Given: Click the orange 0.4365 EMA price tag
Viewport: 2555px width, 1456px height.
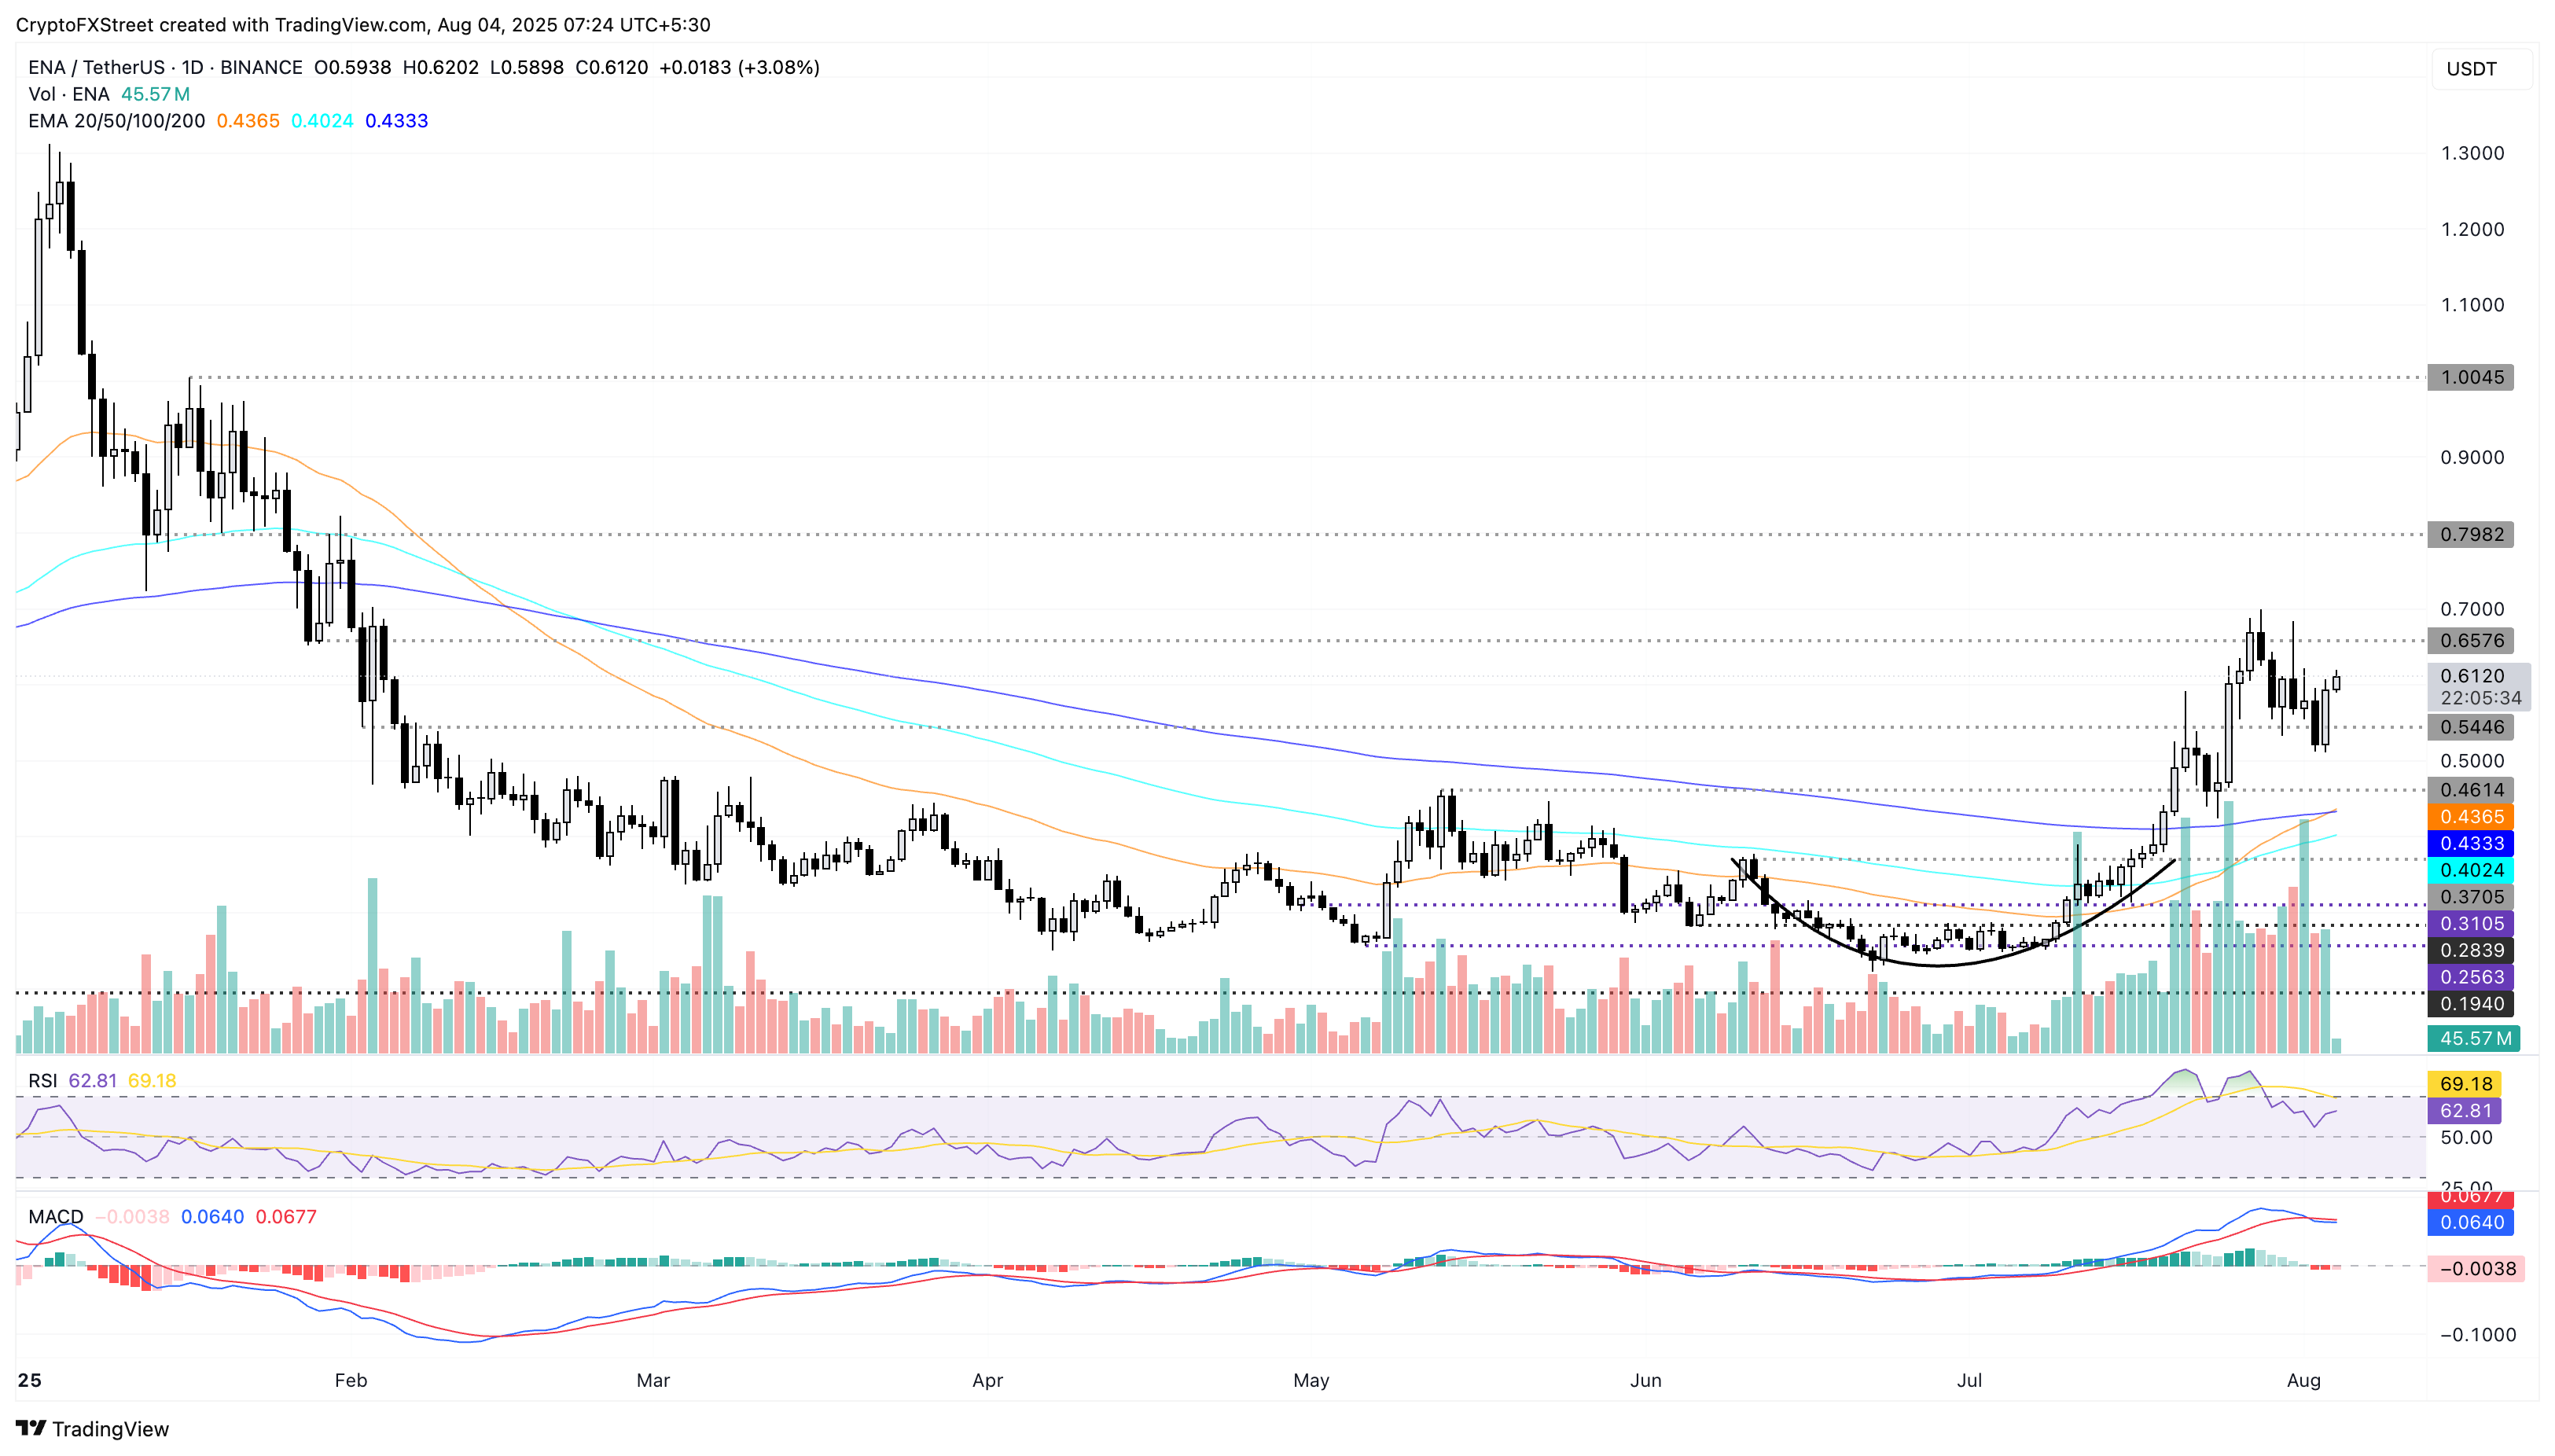Looking at the screenshot, I should (2471, 817).
